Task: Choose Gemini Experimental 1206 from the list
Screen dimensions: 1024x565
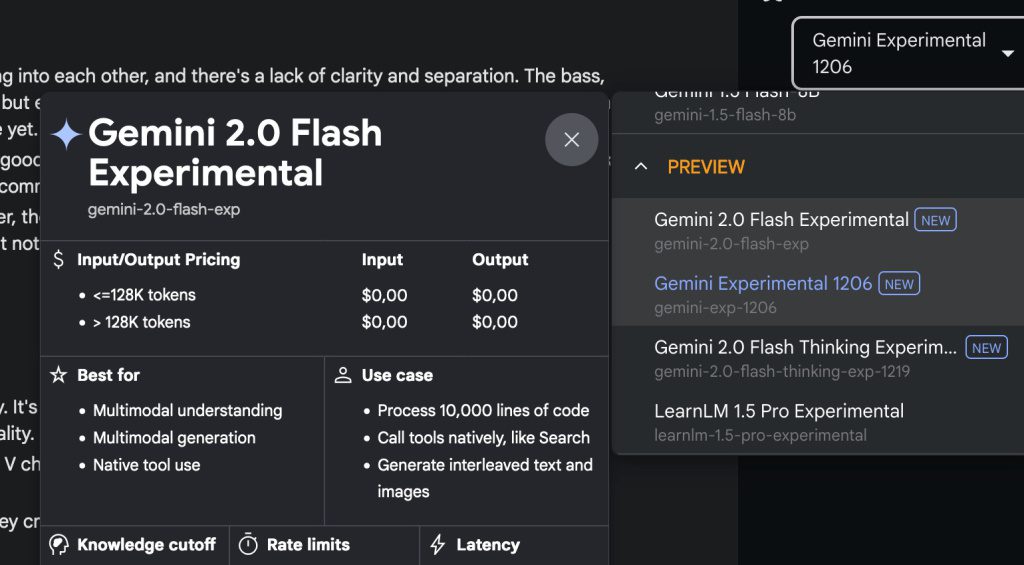Action: tap(763, 294)
